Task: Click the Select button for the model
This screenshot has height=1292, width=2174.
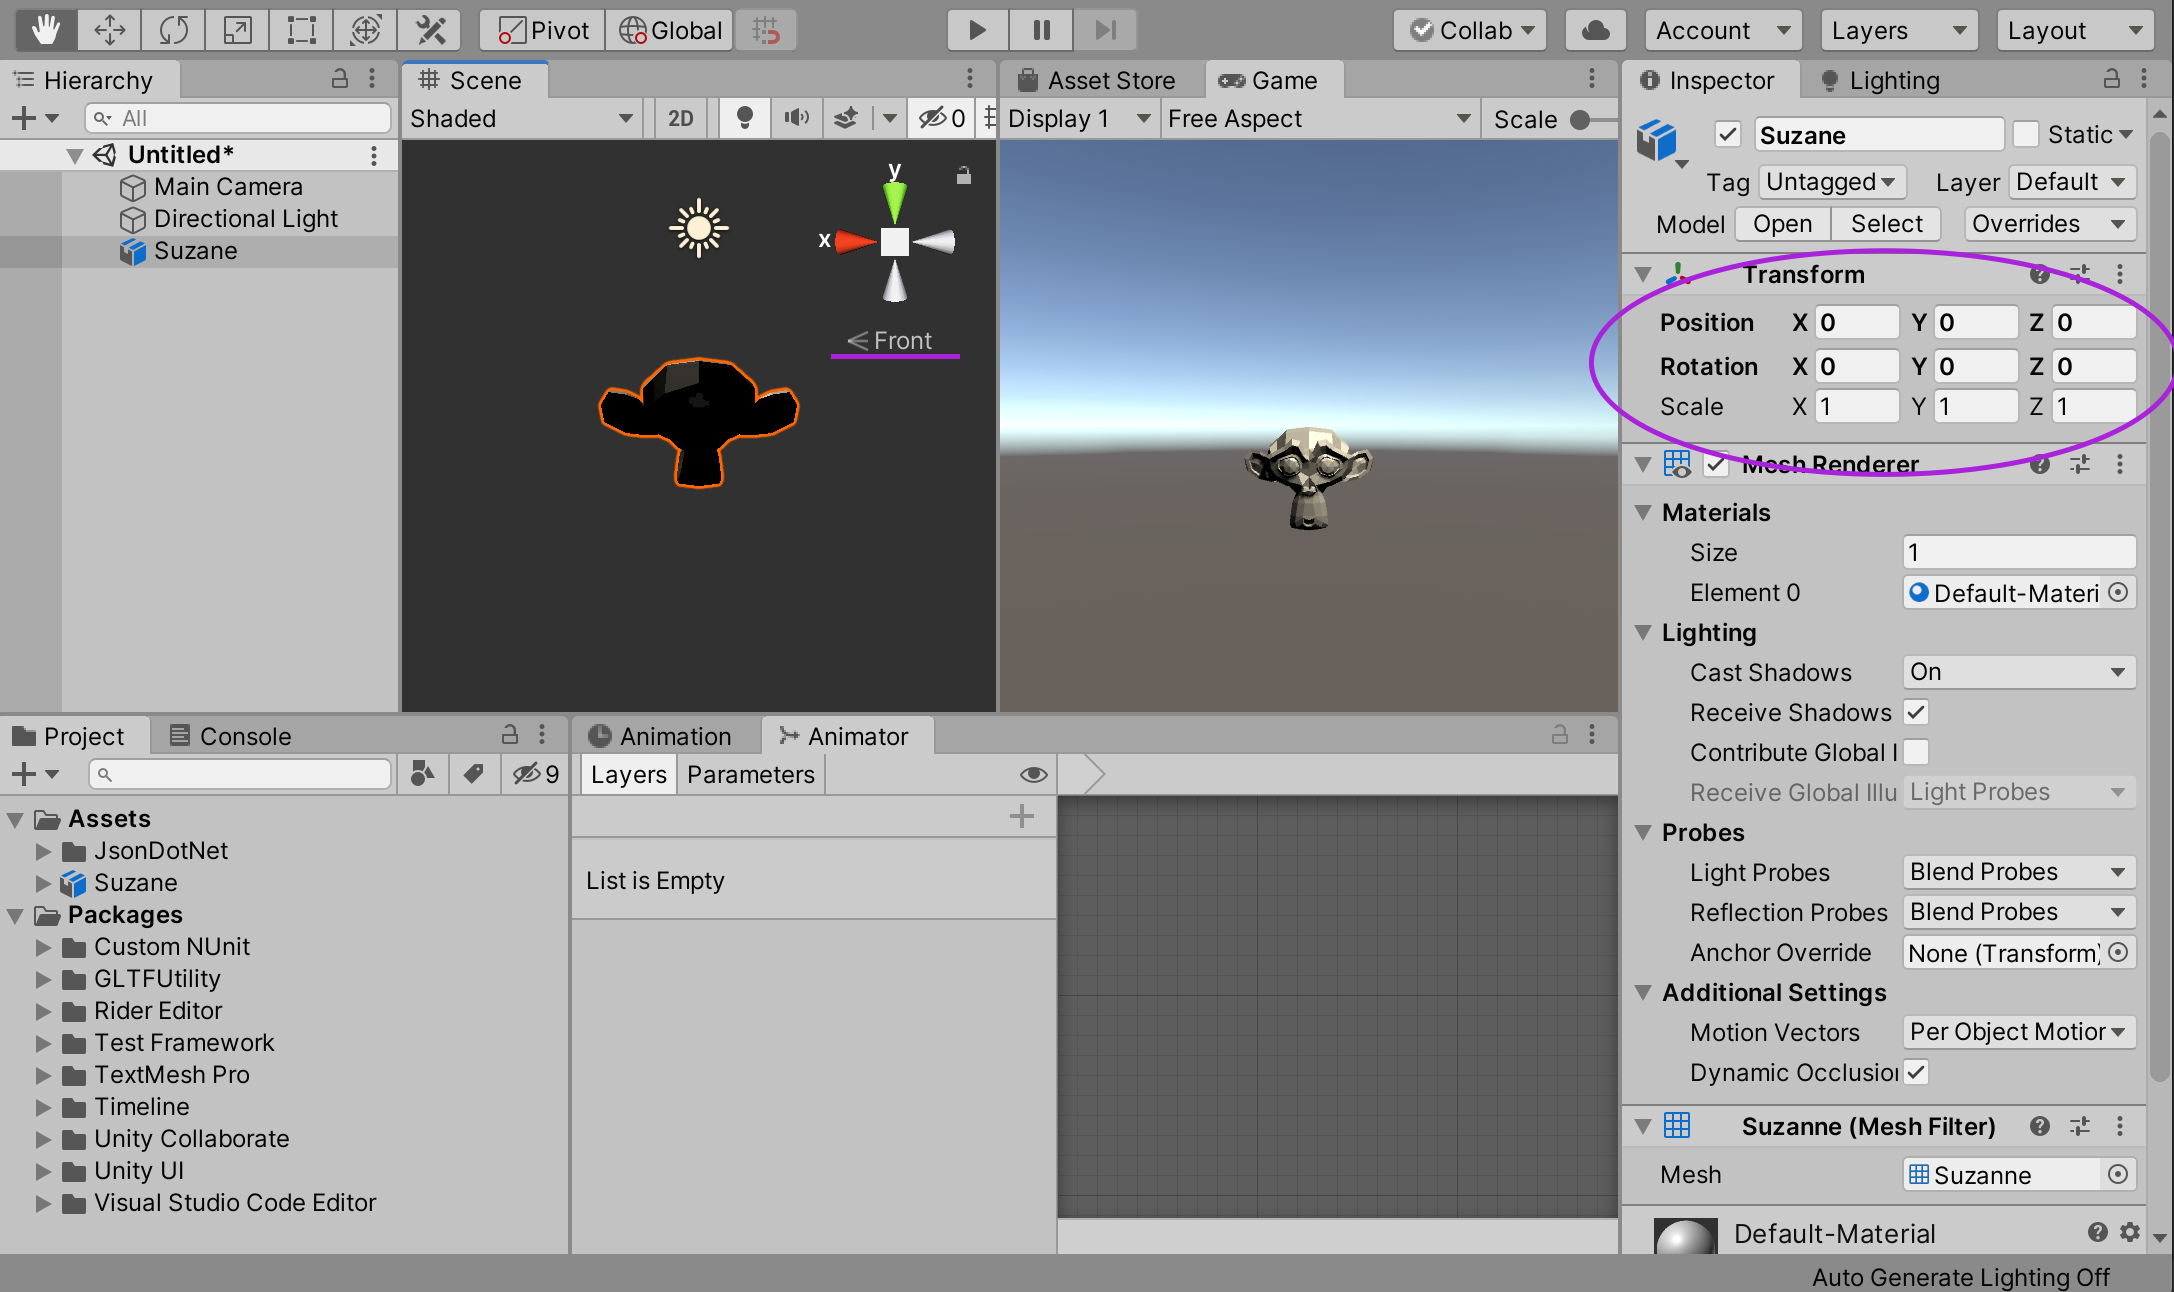Action: 1884,223
